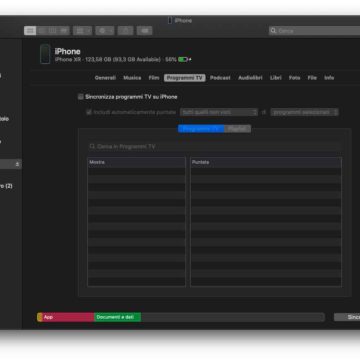Click the red App storage segment
360x360 pixels.
click(x=68, y=317)
